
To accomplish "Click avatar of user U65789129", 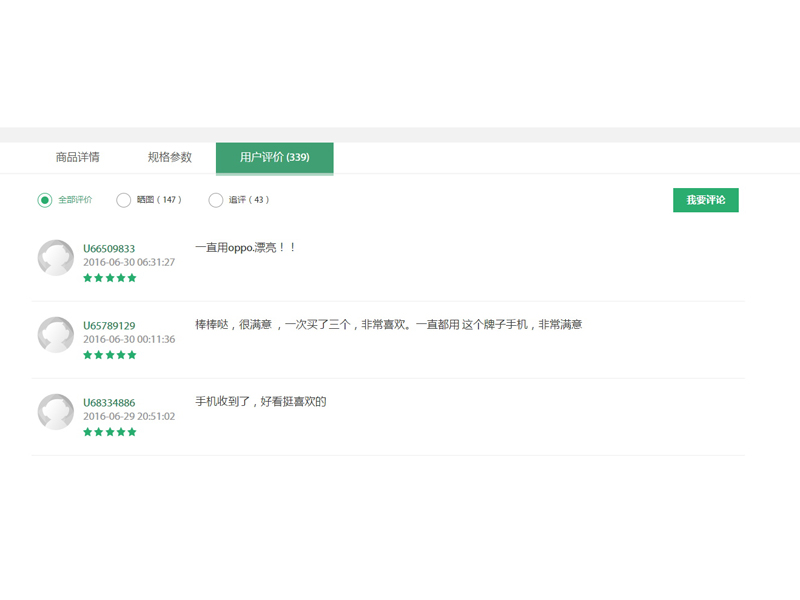I will [x=56, y=335].
